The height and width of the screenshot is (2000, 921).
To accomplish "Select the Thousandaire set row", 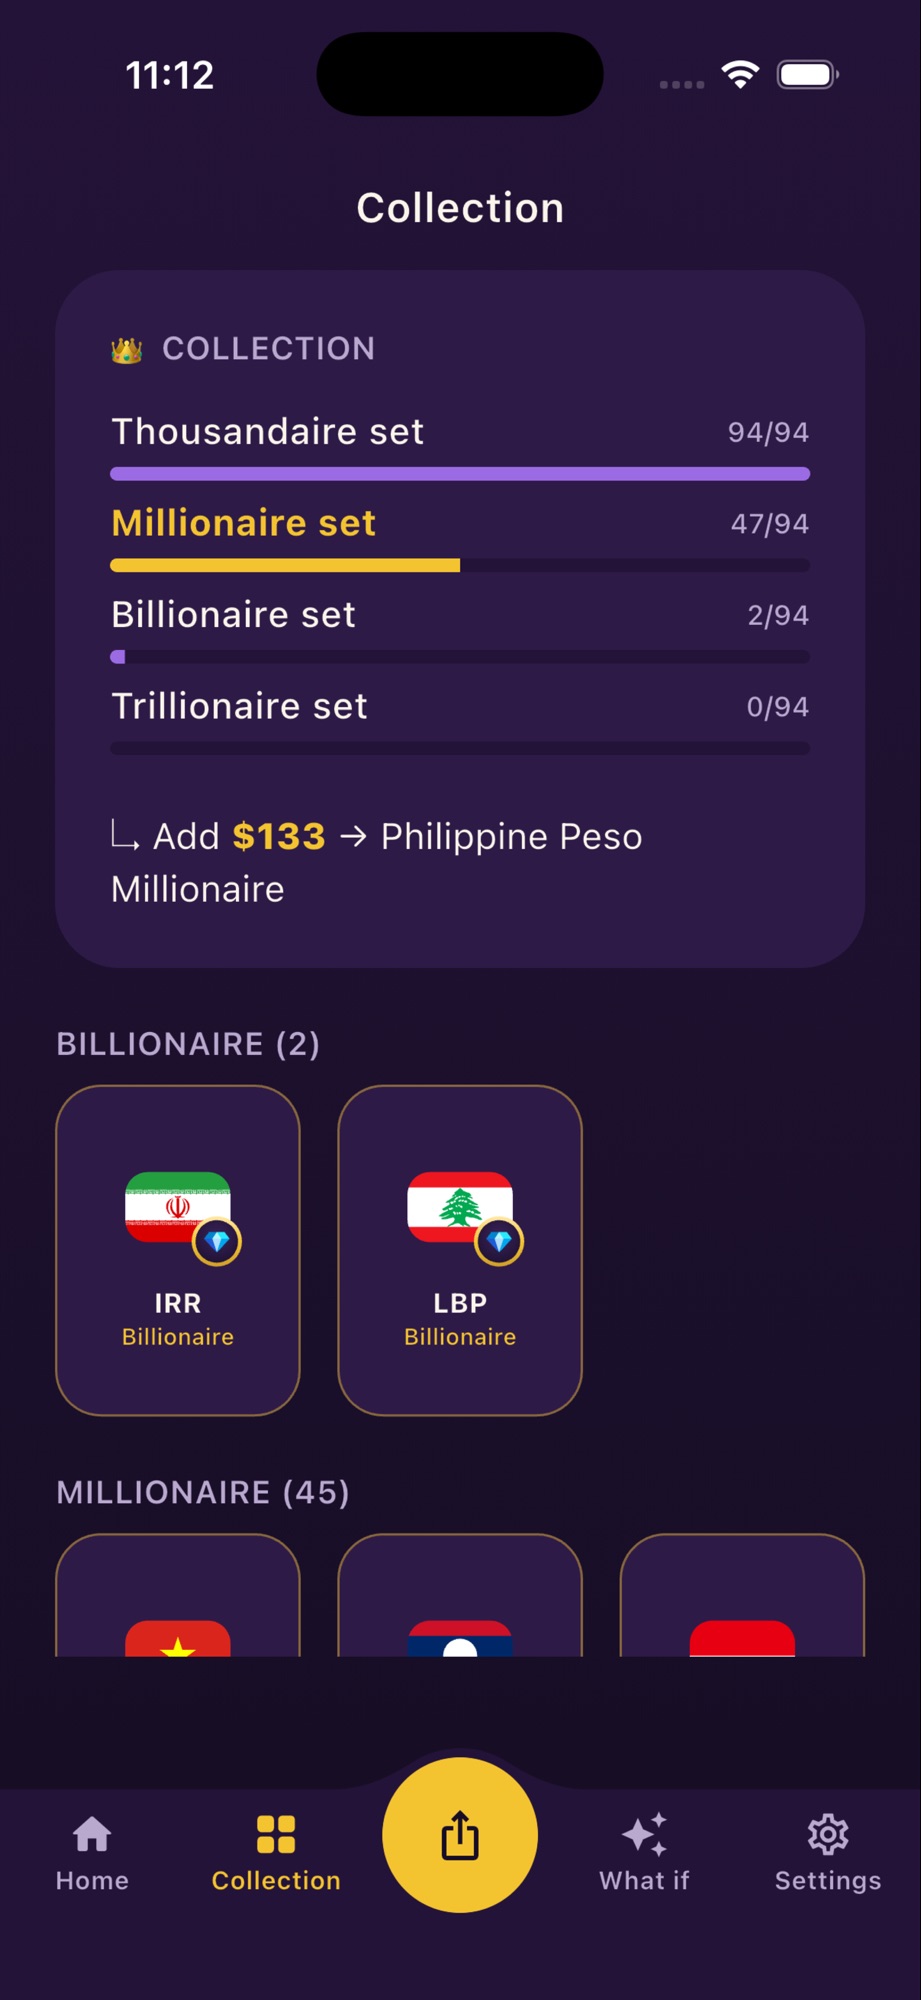I will coord(460,445).
